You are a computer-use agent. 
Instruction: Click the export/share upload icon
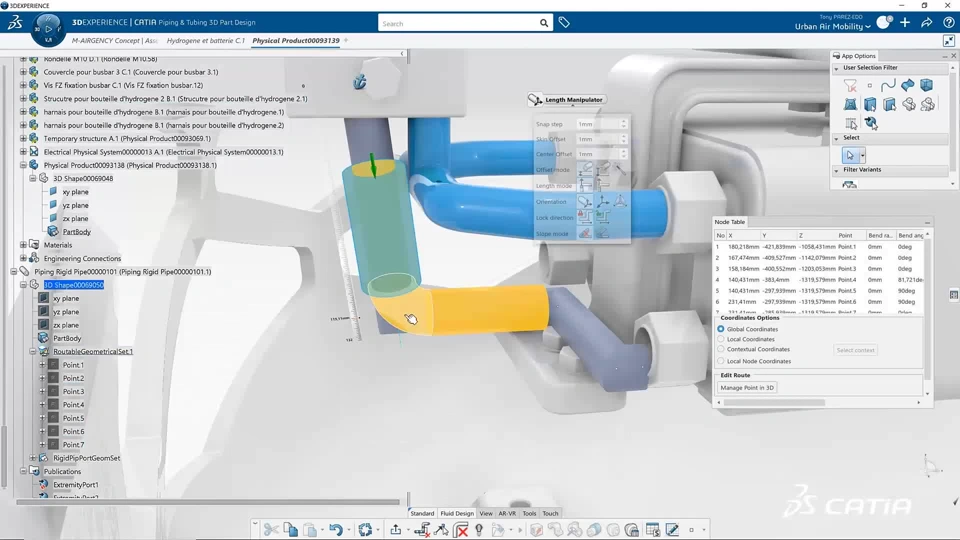pos(396,530)
